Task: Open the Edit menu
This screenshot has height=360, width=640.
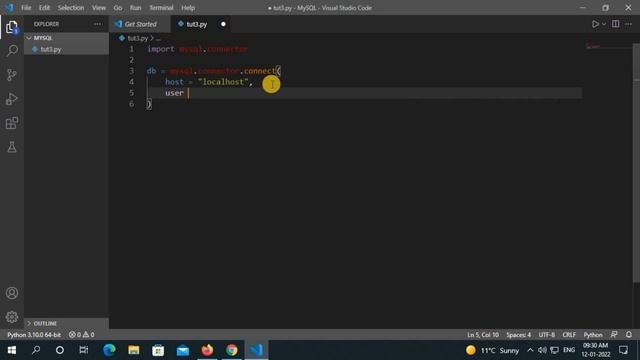Action: 44,8
